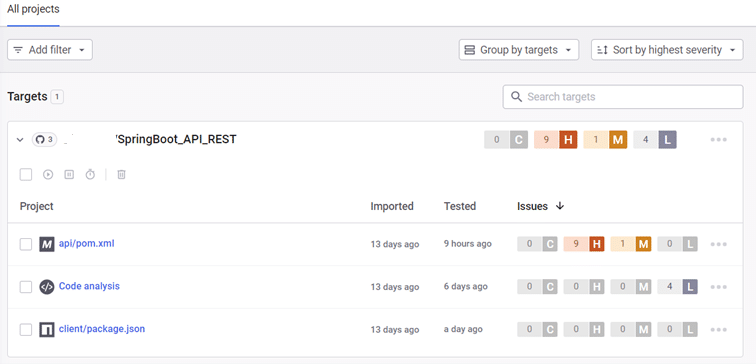This screenshot has width=756, height=364.
Task: Open the Add filter dropdown
Action: pyautogui.click(x=50, y=50)
